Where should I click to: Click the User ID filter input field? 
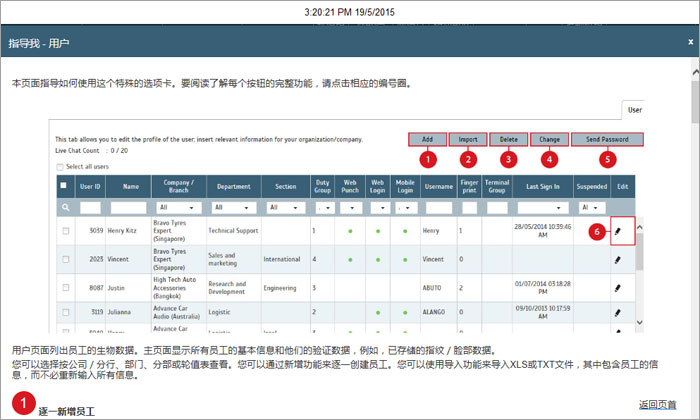pos(91,207)
